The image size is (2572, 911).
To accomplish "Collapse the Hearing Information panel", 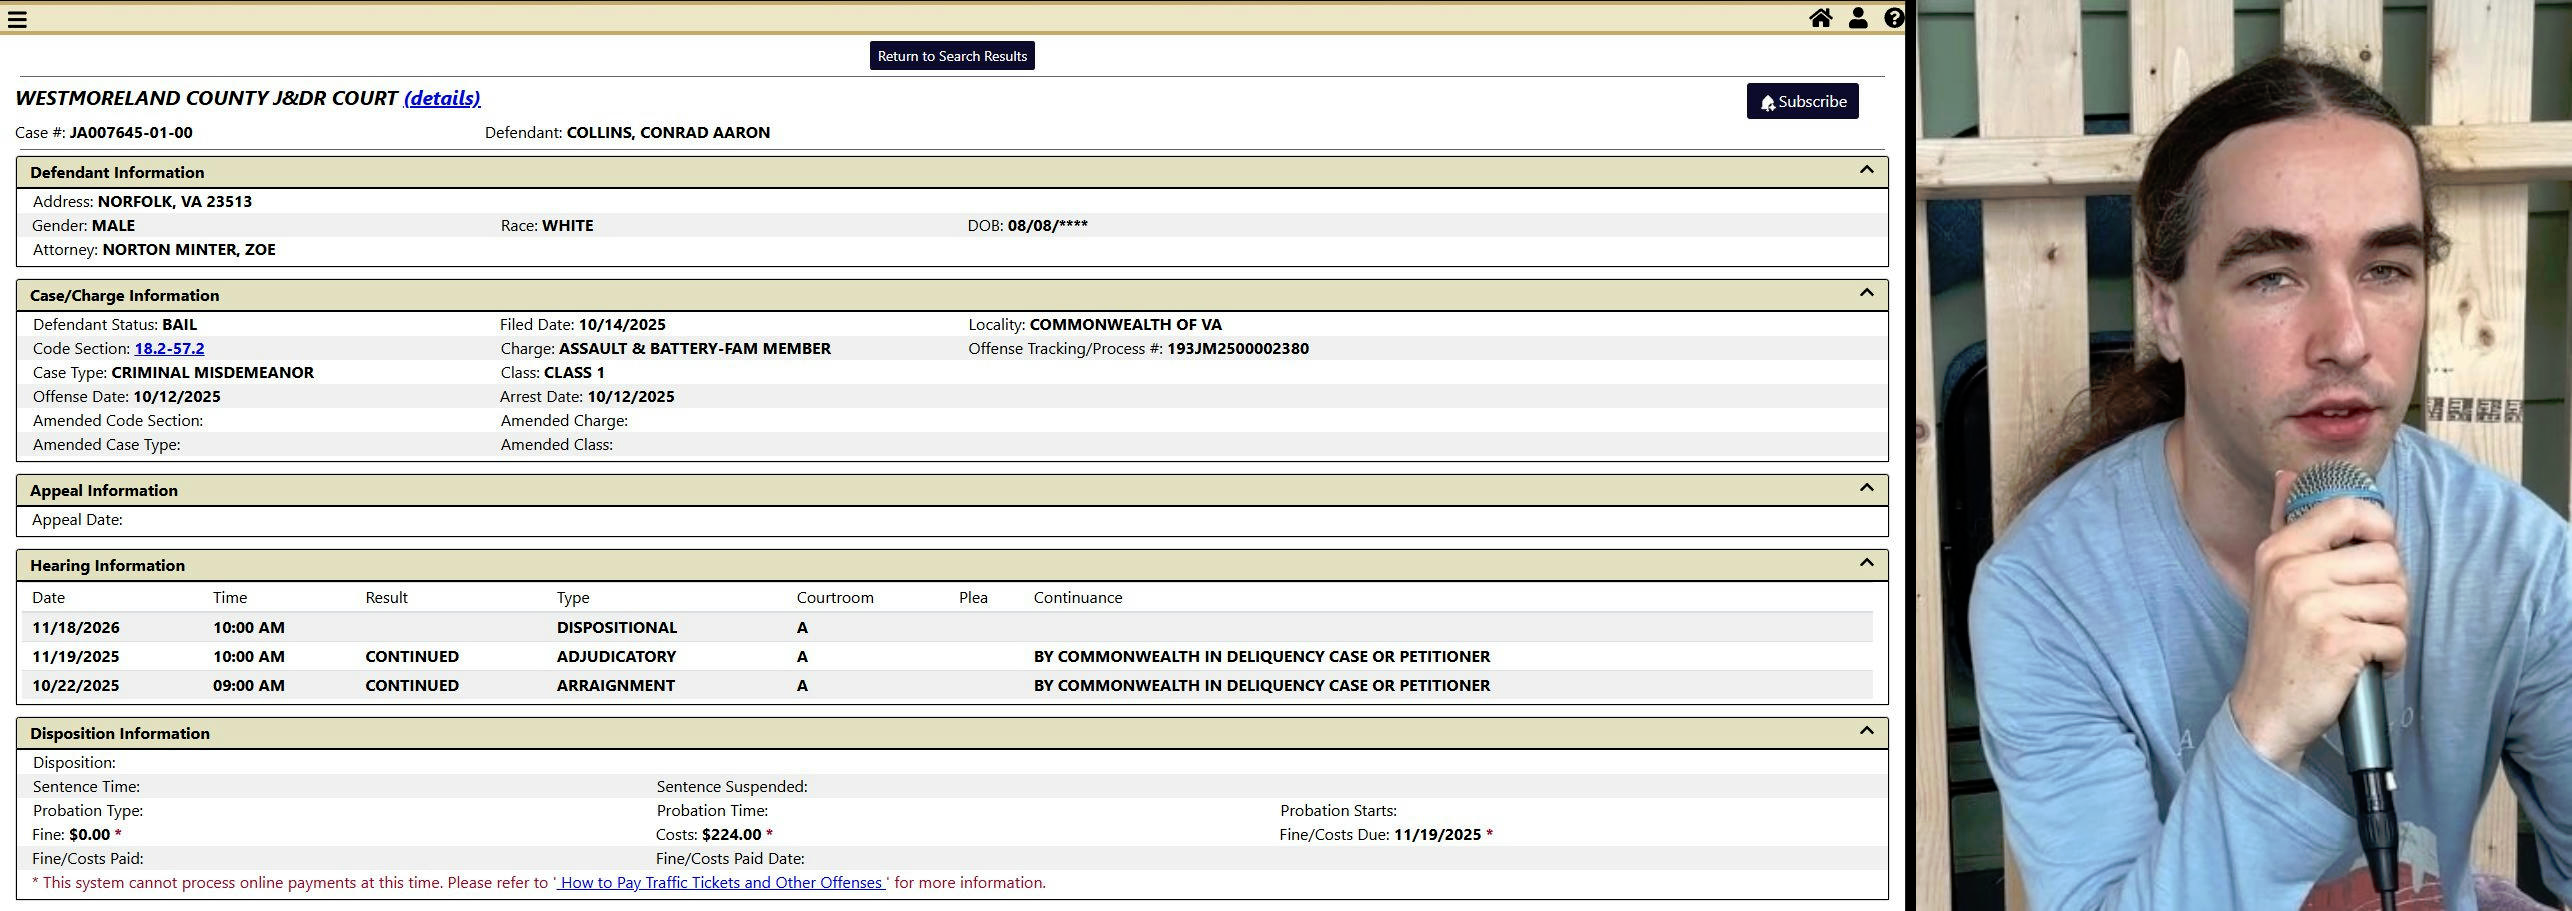I will (1865, 563).
